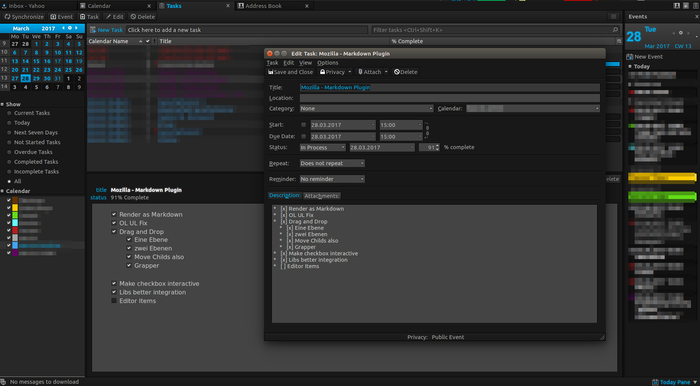This screenshot has height=386, width=700.
Task: Create a new Event from toolbar
Action: coord(62,17)
